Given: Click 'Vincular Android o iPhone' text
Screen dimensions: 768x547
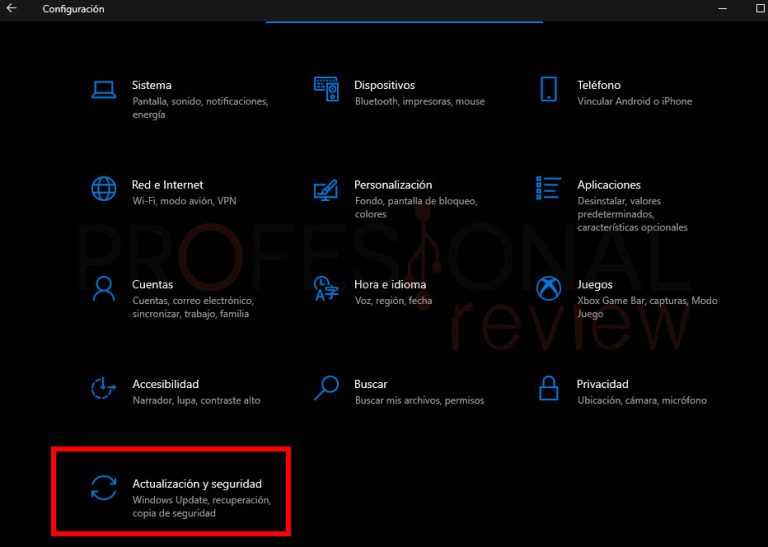Looking at the screenshot, I should point(634,101).
